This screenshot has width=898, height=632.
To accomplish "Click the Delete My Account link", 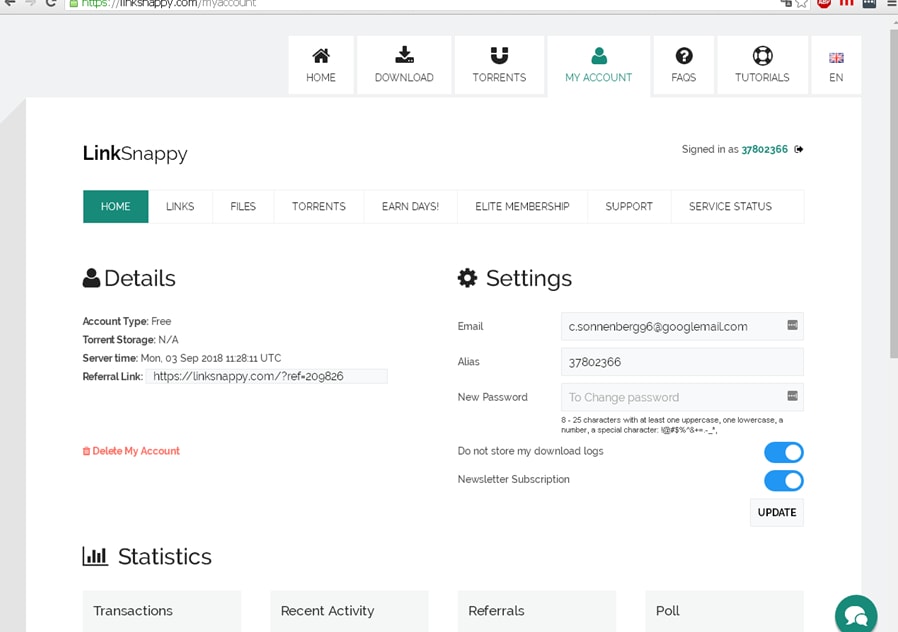I will (136, 451).
